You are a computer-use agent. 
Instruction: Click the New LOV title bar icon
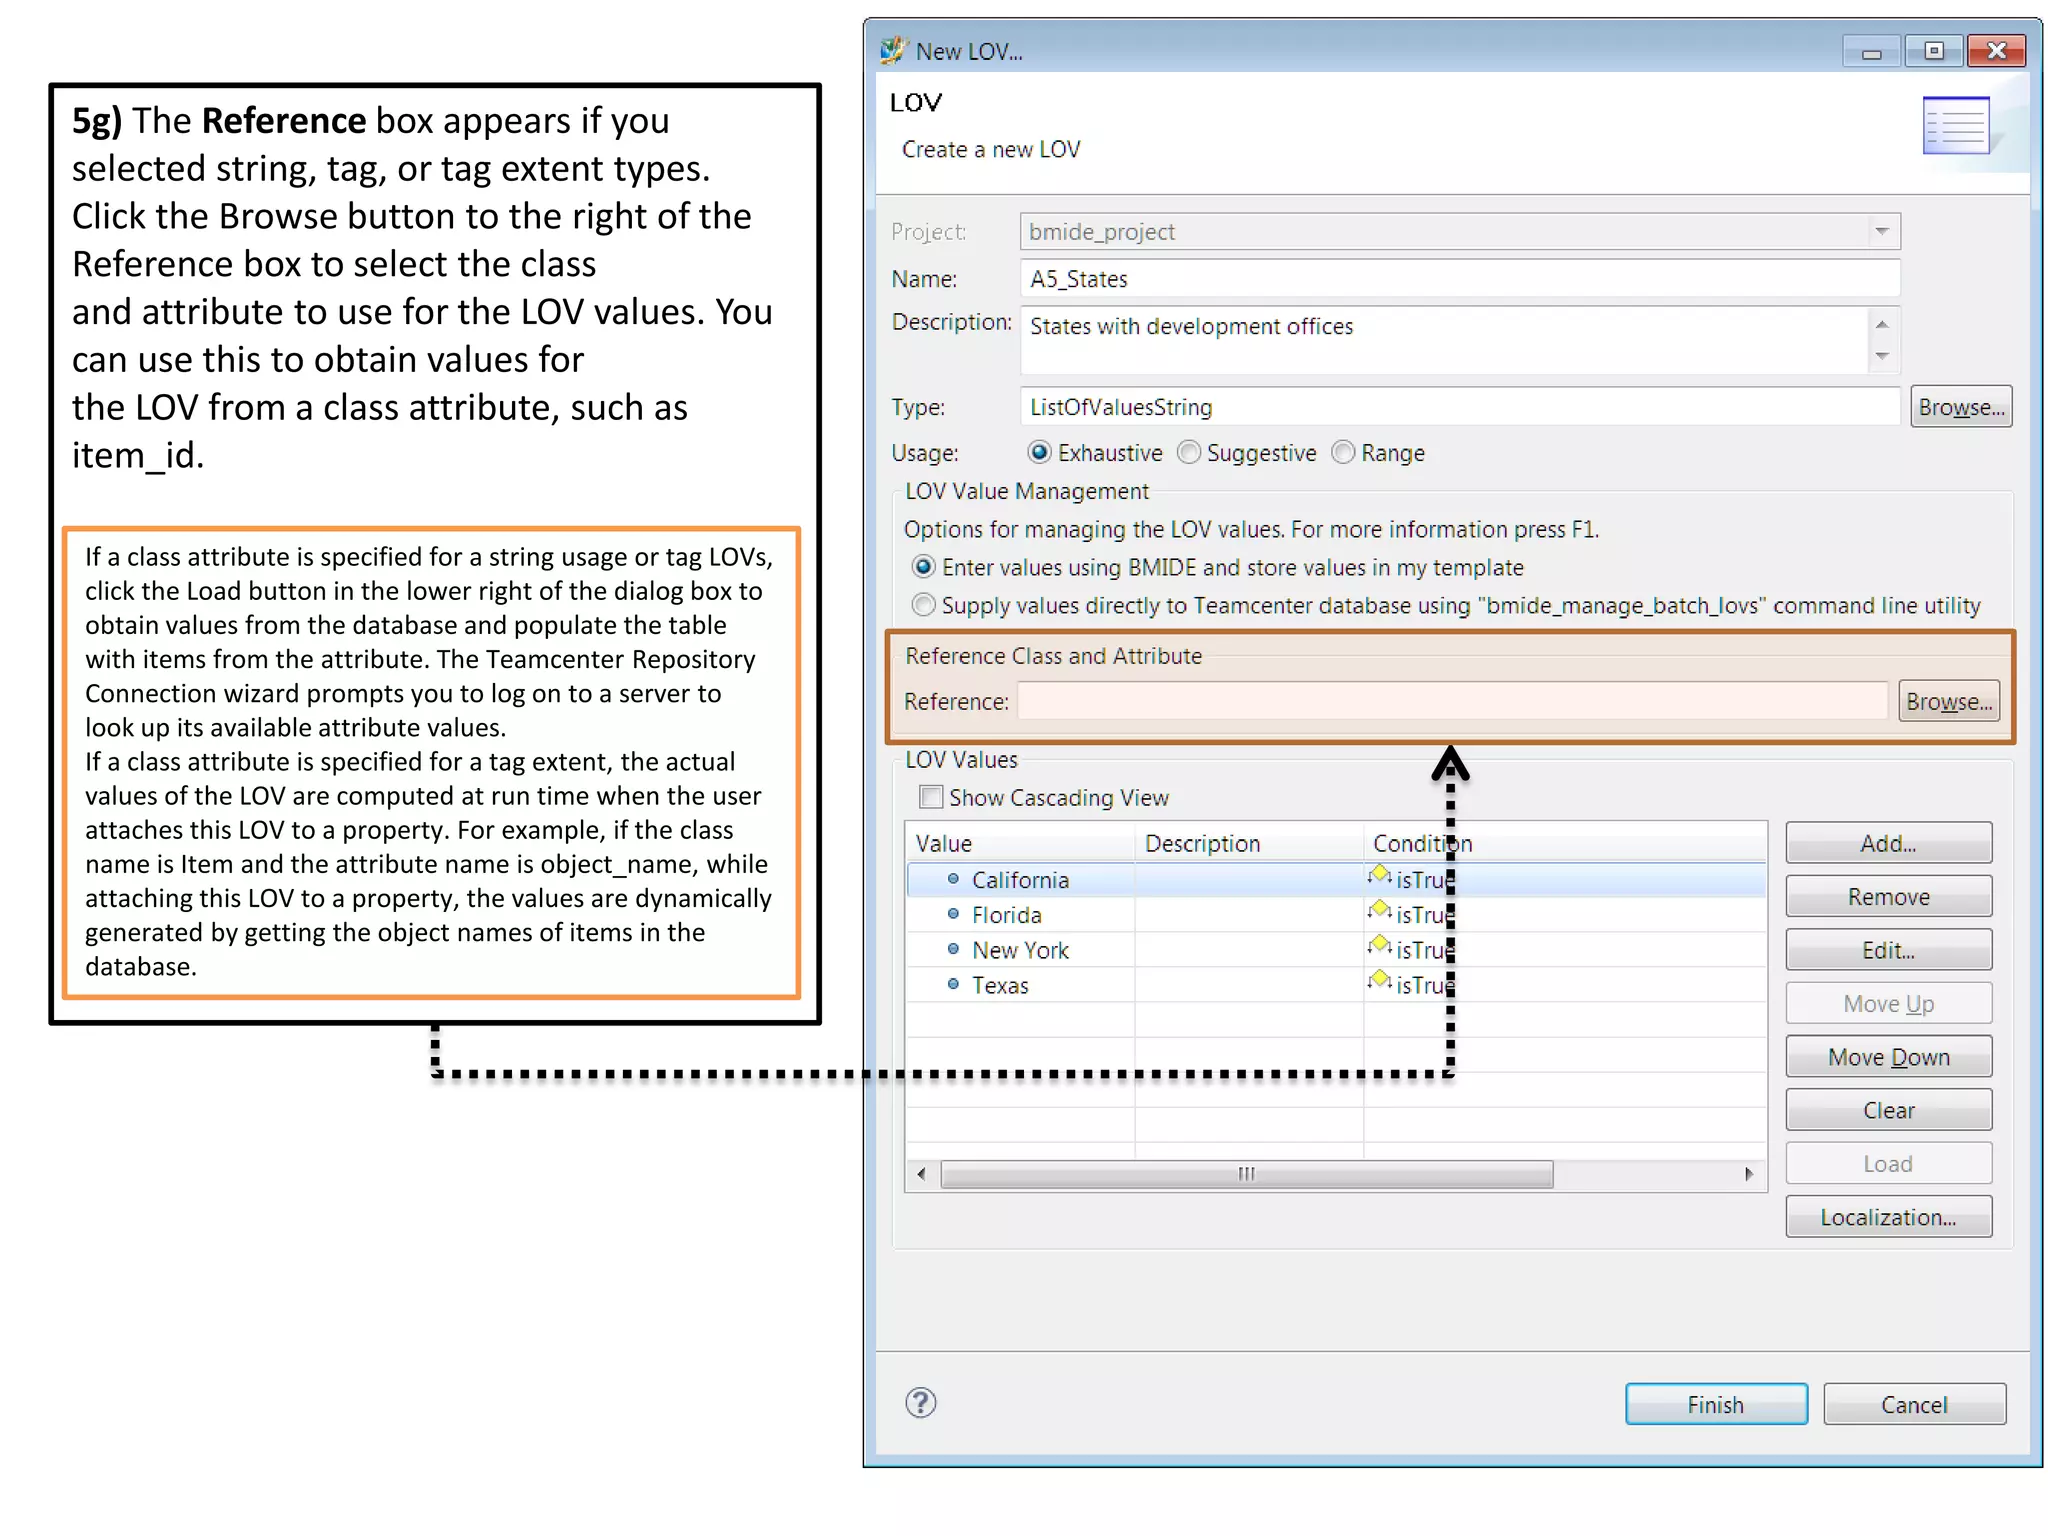click(892, 50)
